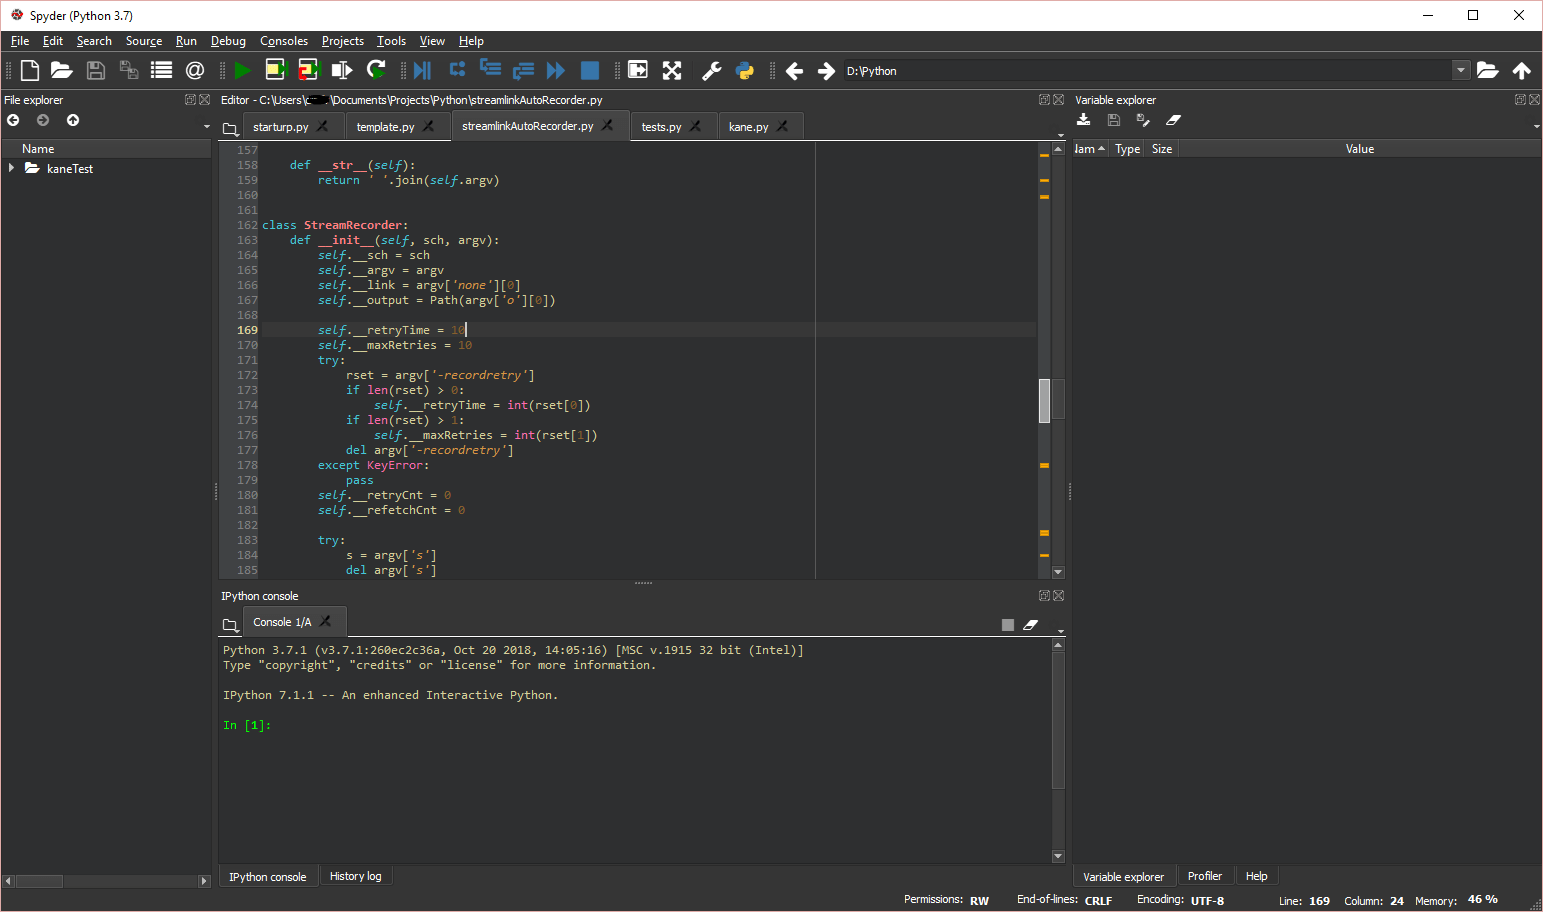This screenshot has width=1543, height=912.
Task: Interrupt kernel stop square in console
Action: click(1008, 625)
